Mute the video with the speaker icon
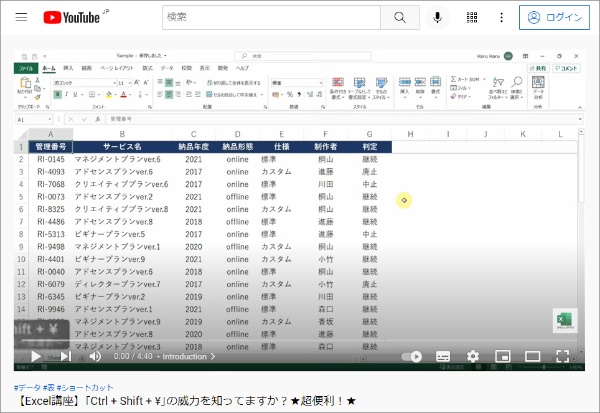The width and height of the screenshot is (600, 413). tap(95, 356)
